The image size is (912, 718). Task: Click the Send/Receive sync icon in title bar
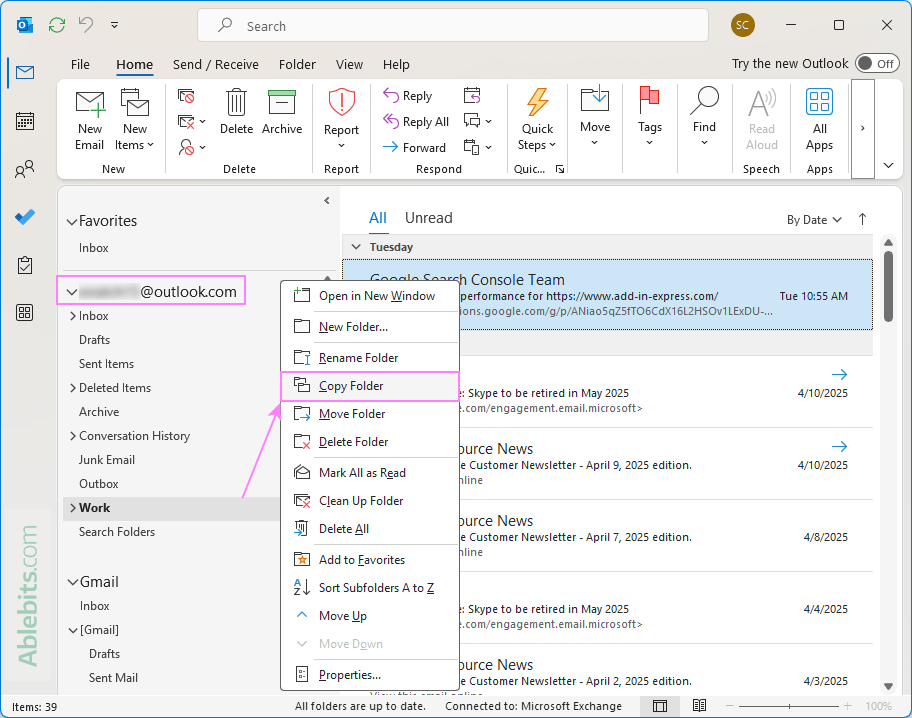pos(57,25)
